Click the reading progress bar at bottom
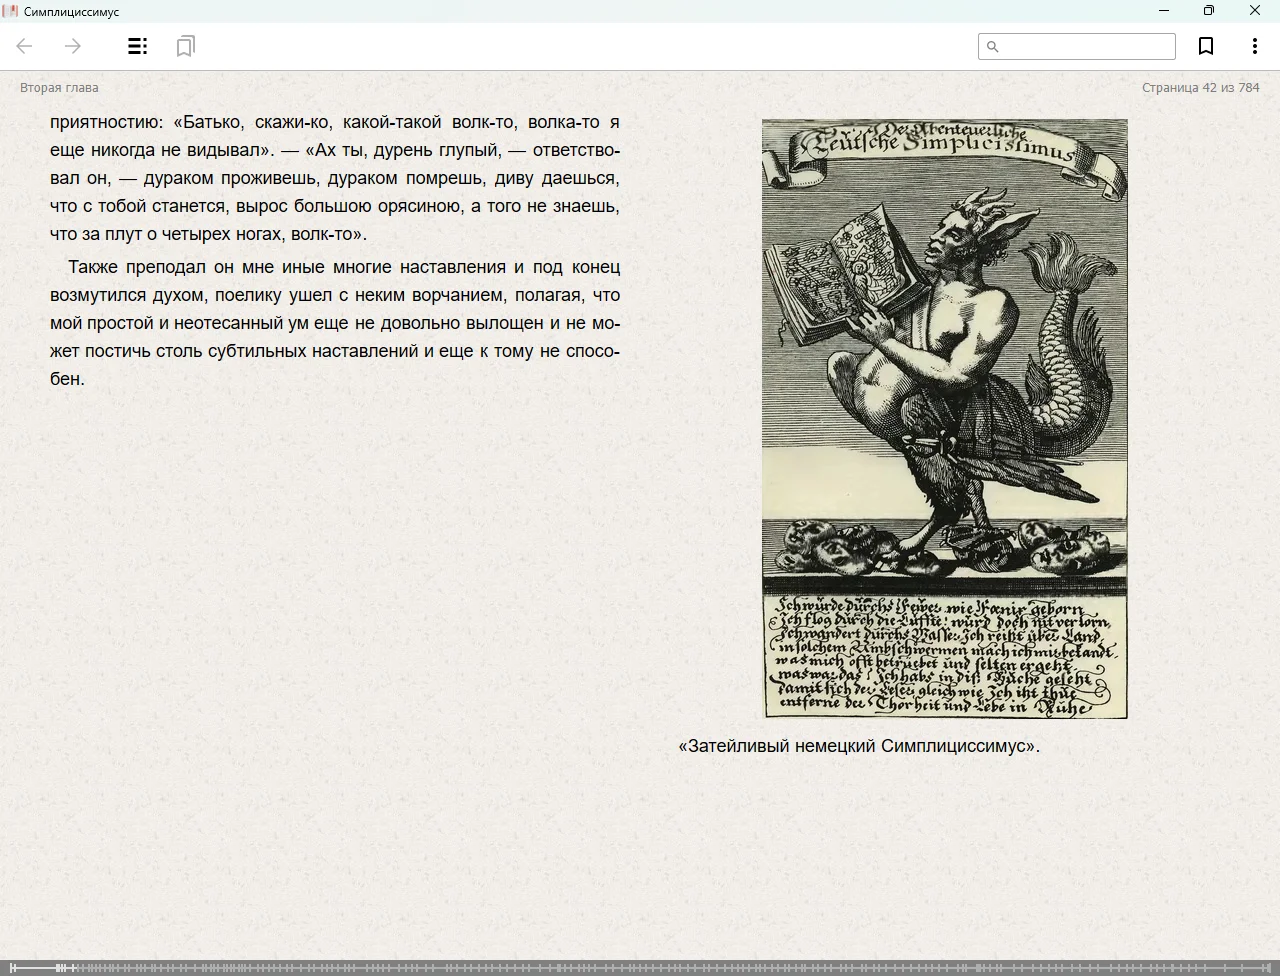 point(640,967)
